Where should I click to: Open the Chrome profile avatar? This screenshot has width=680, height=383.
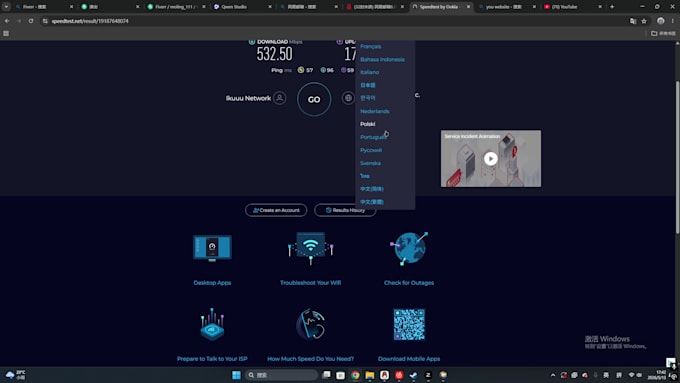pos(660,21)
